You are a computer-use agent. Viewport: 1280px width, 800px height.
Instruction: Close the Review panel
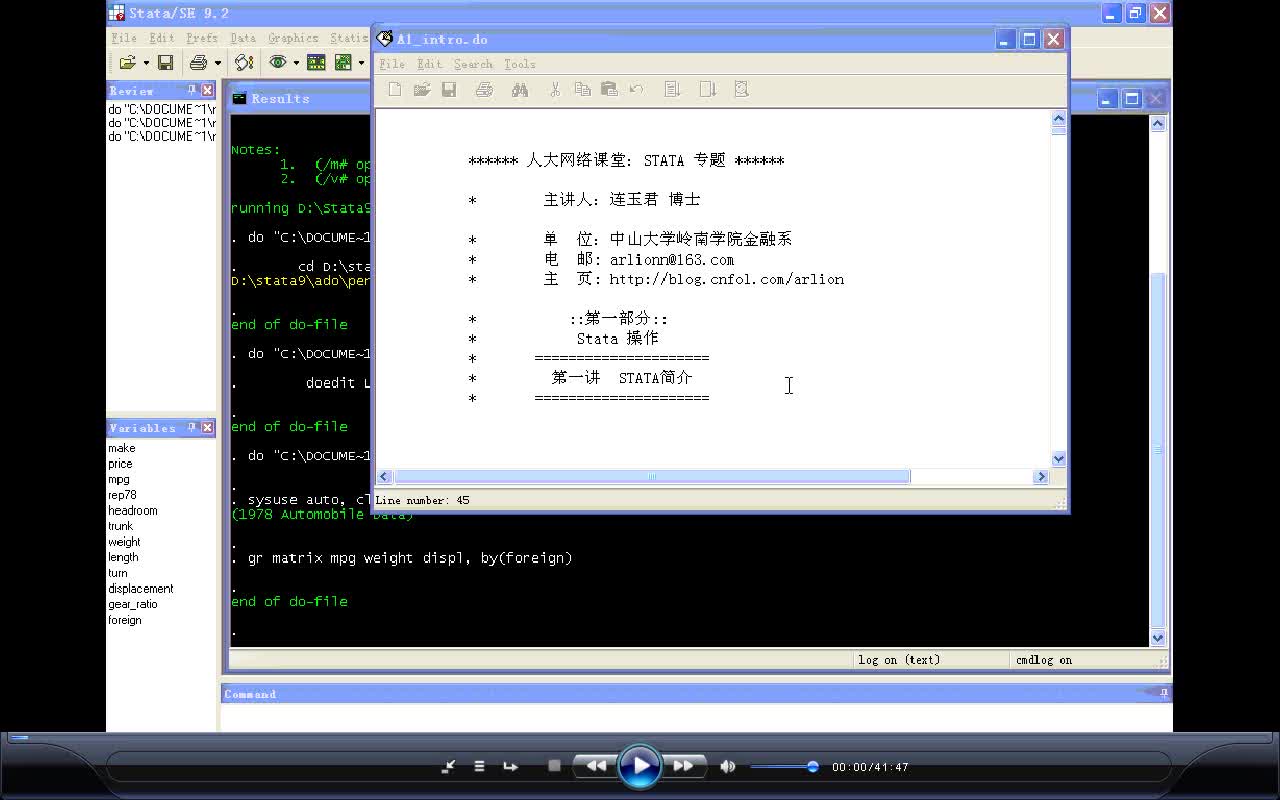(207, 91)
